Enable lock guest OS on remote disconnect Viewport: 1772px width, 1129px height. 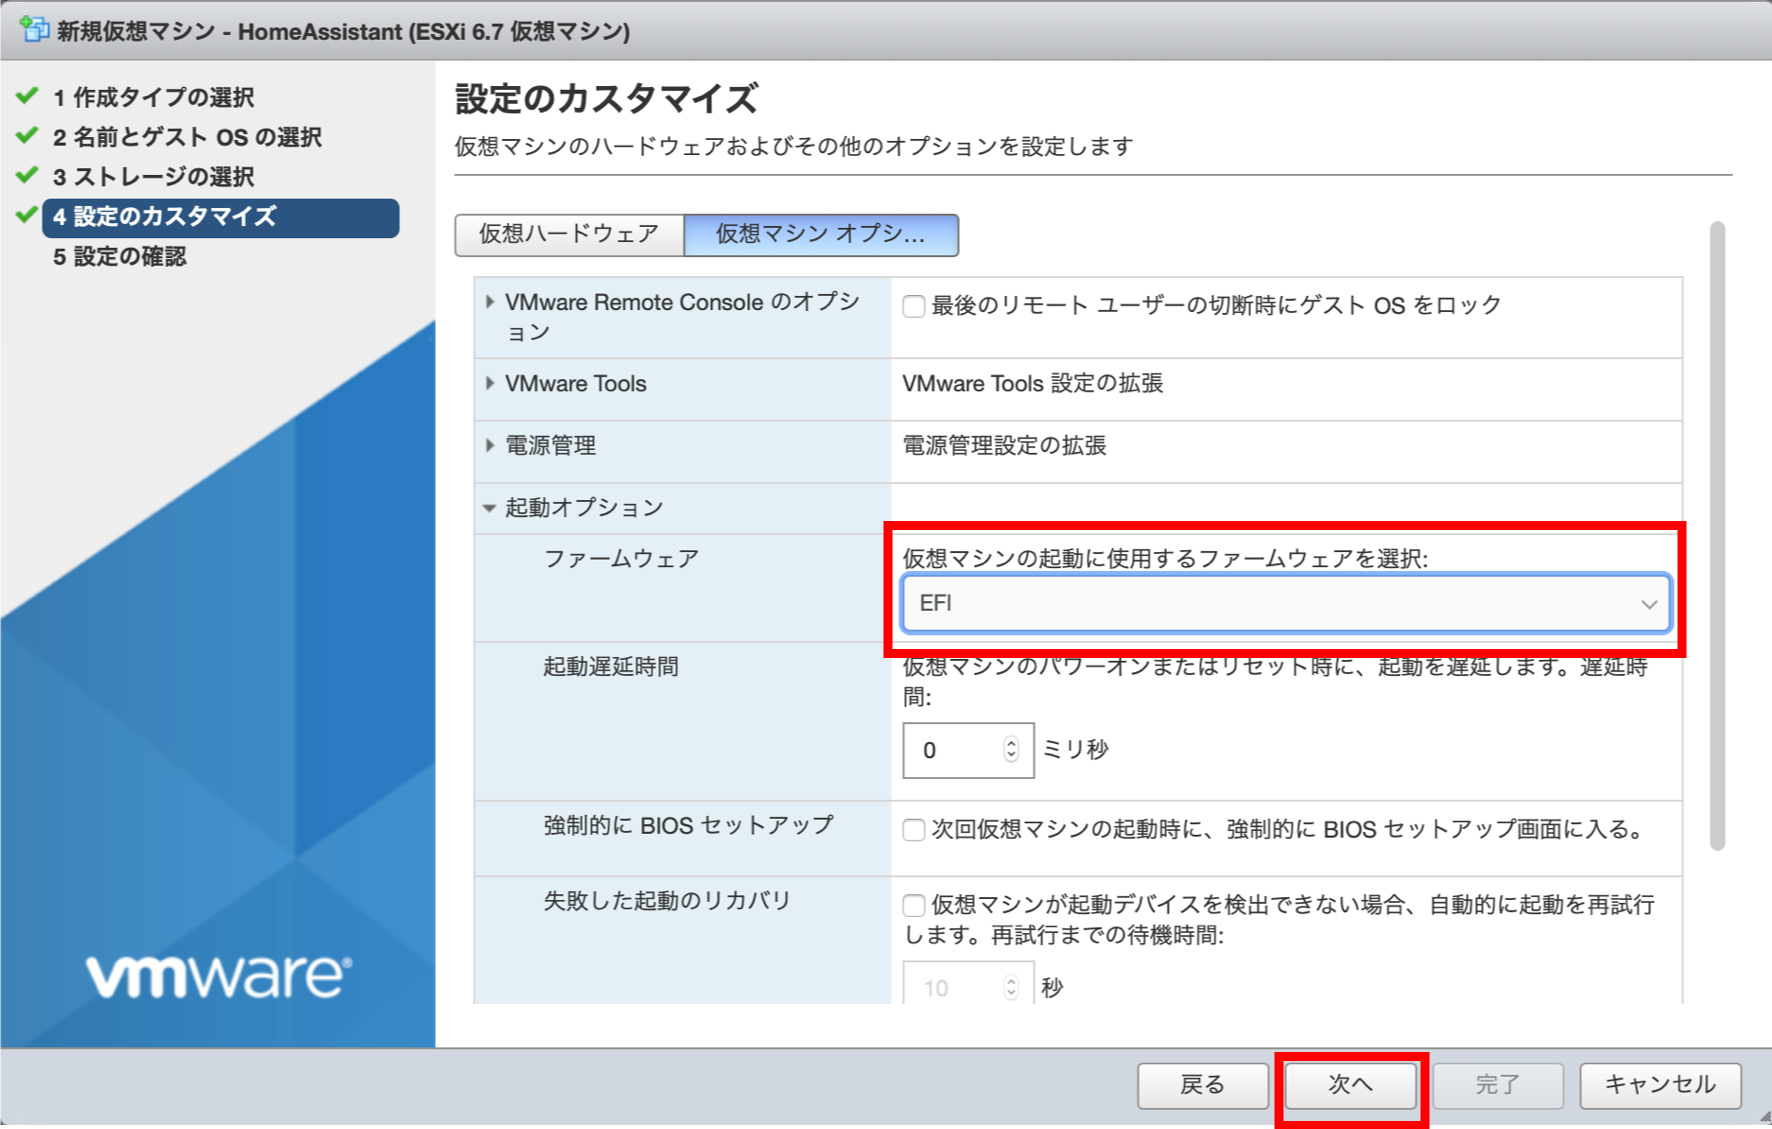913,306
